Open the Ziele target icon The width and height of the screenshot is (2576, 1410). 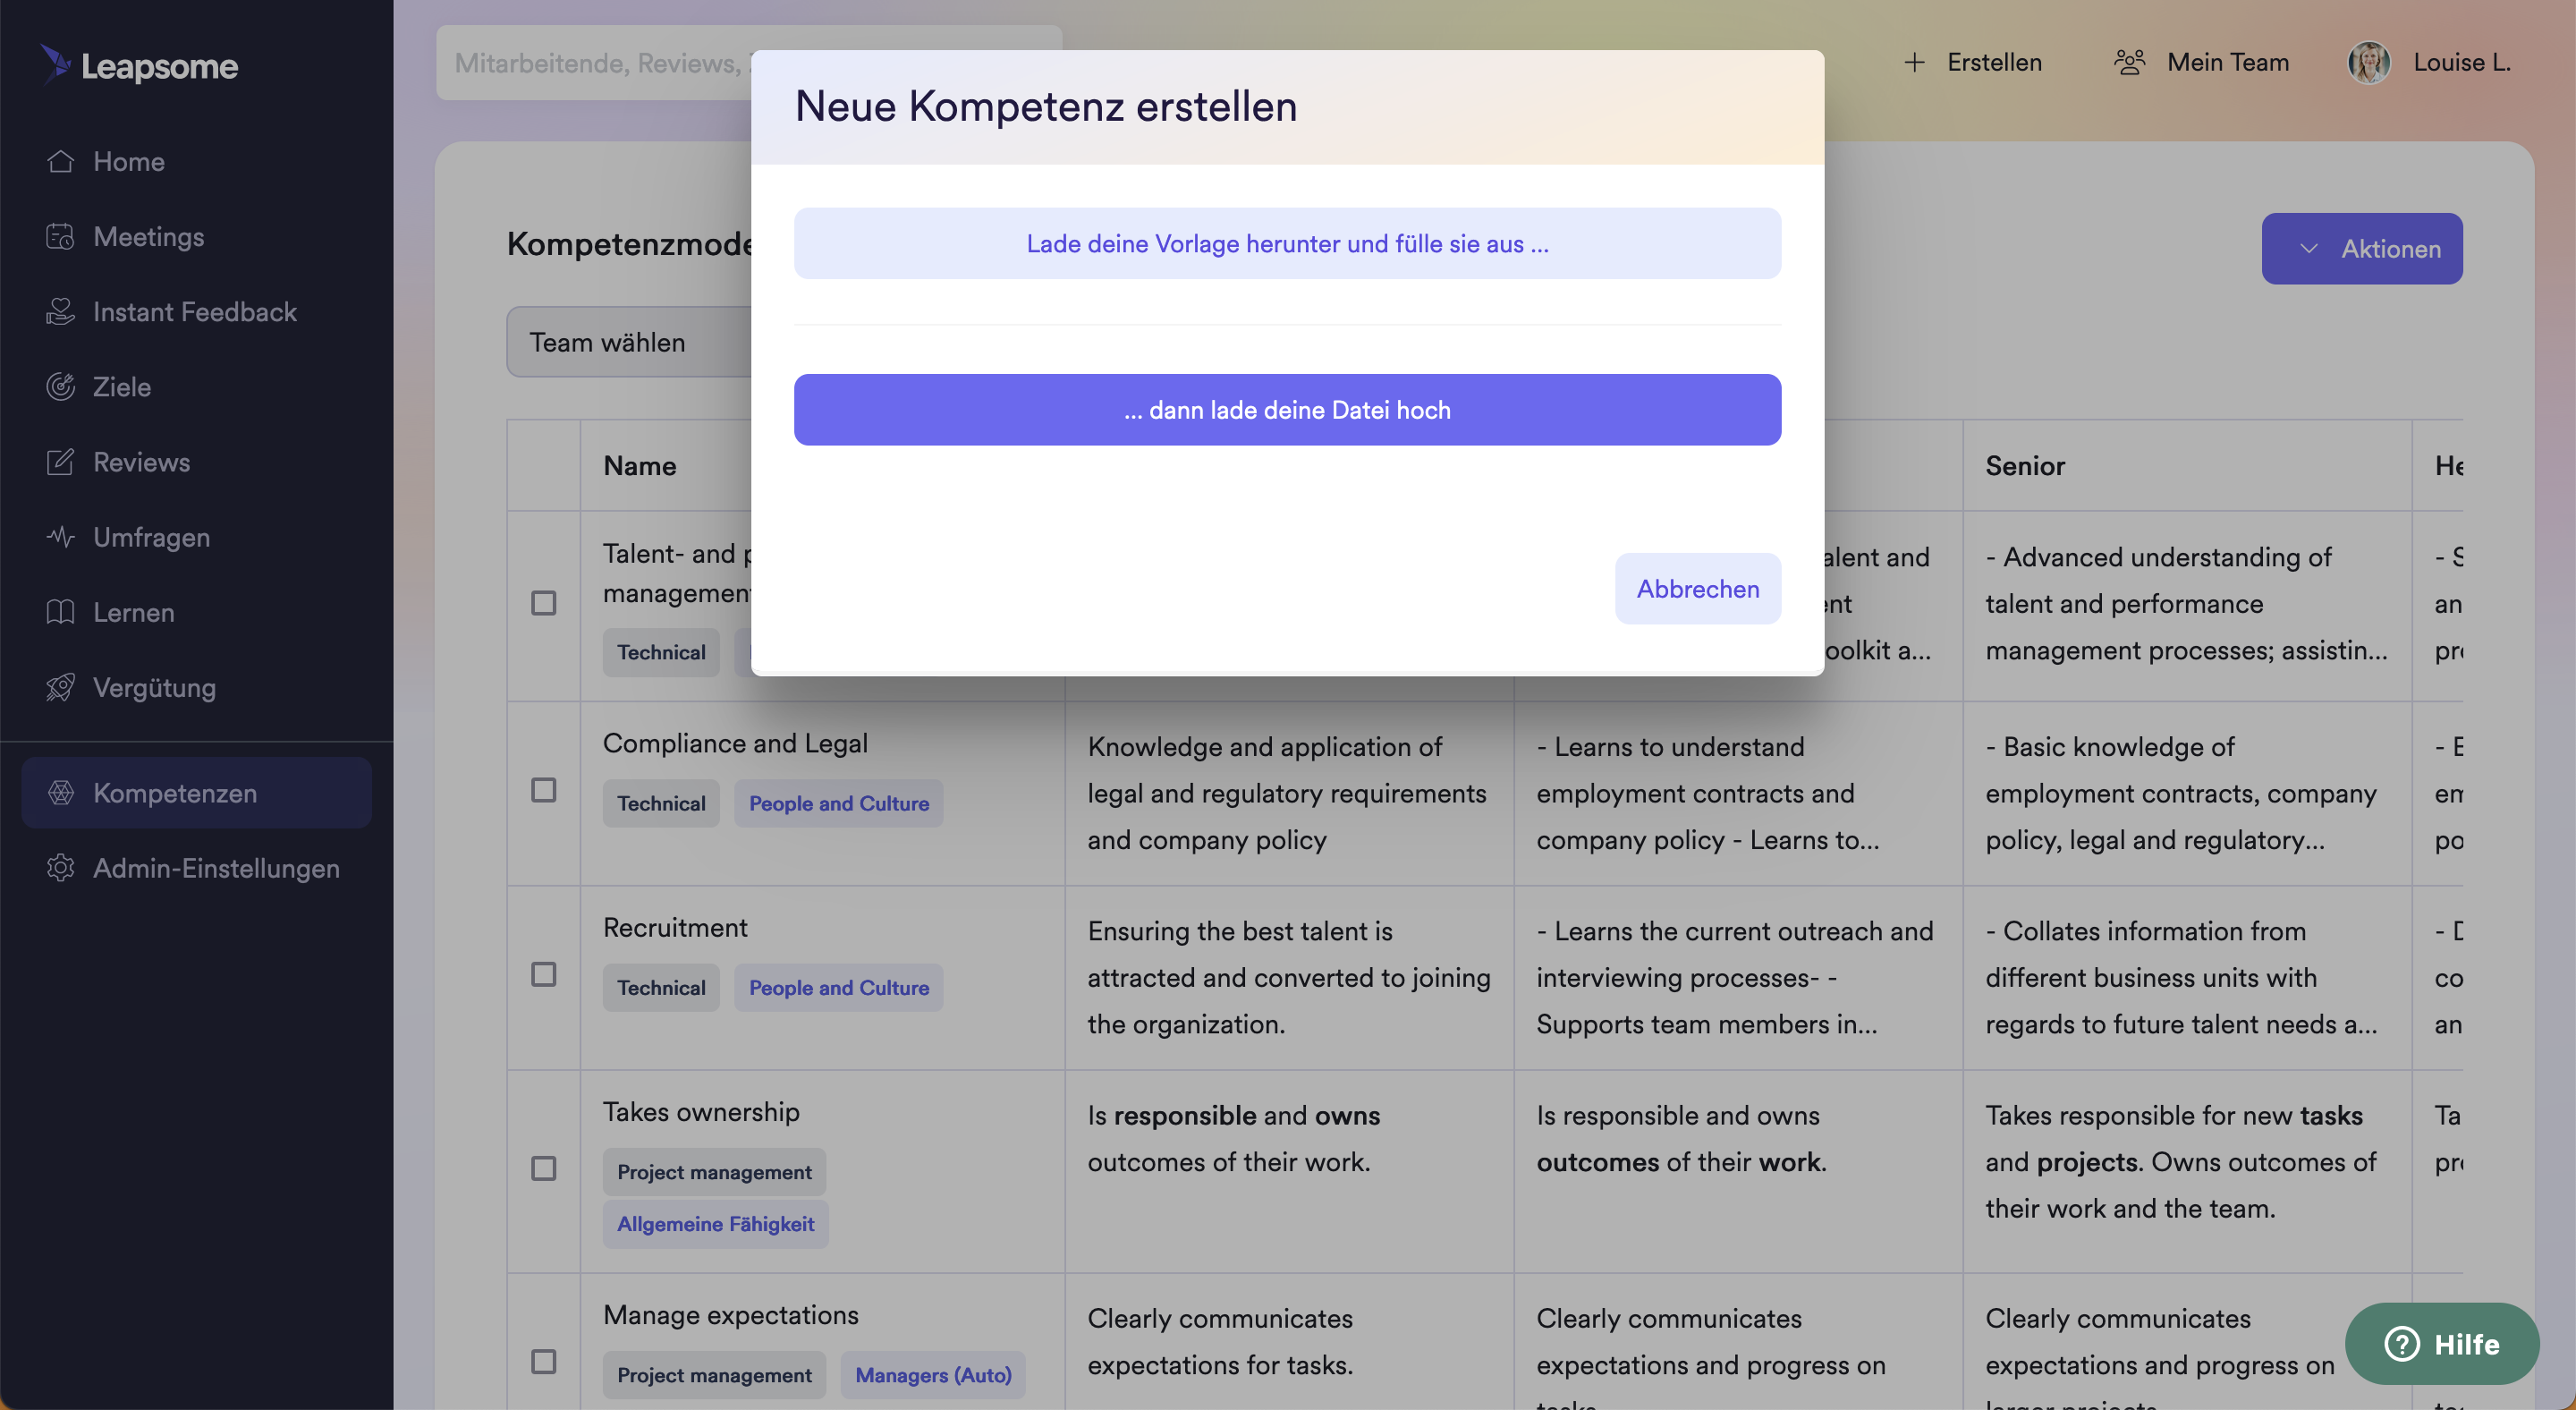pyautogui.click(x=60, y=387)
